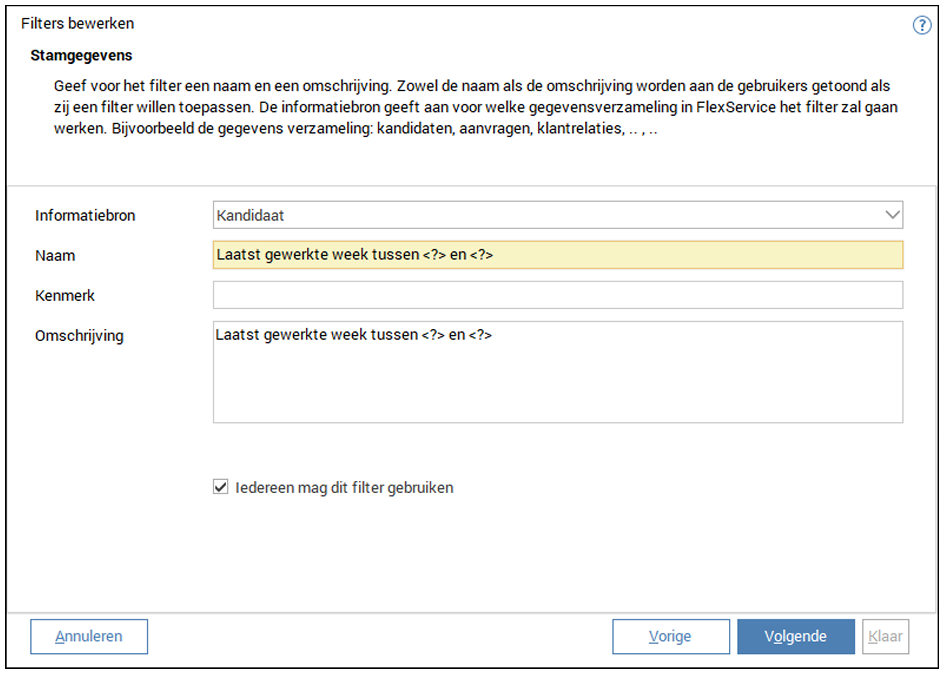
Task: Go back with the Vorige button
Action: tap(670, 637)
